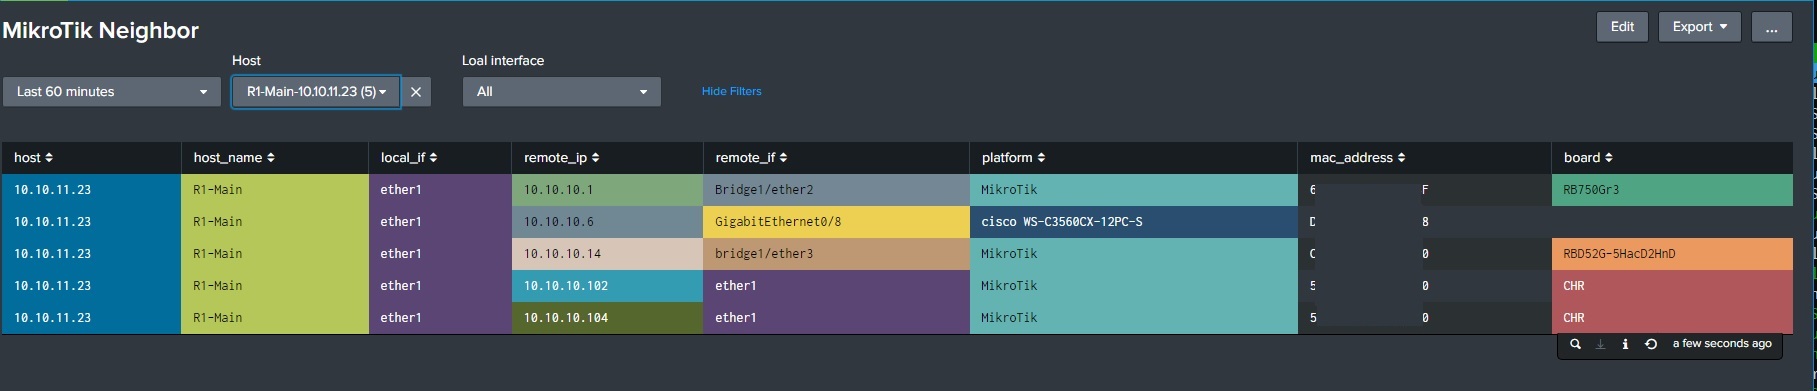The width and height of the screenshot is (1817, 391).
Task: Open search from the table footer magnifier icon
Action: click(1575, 344)
